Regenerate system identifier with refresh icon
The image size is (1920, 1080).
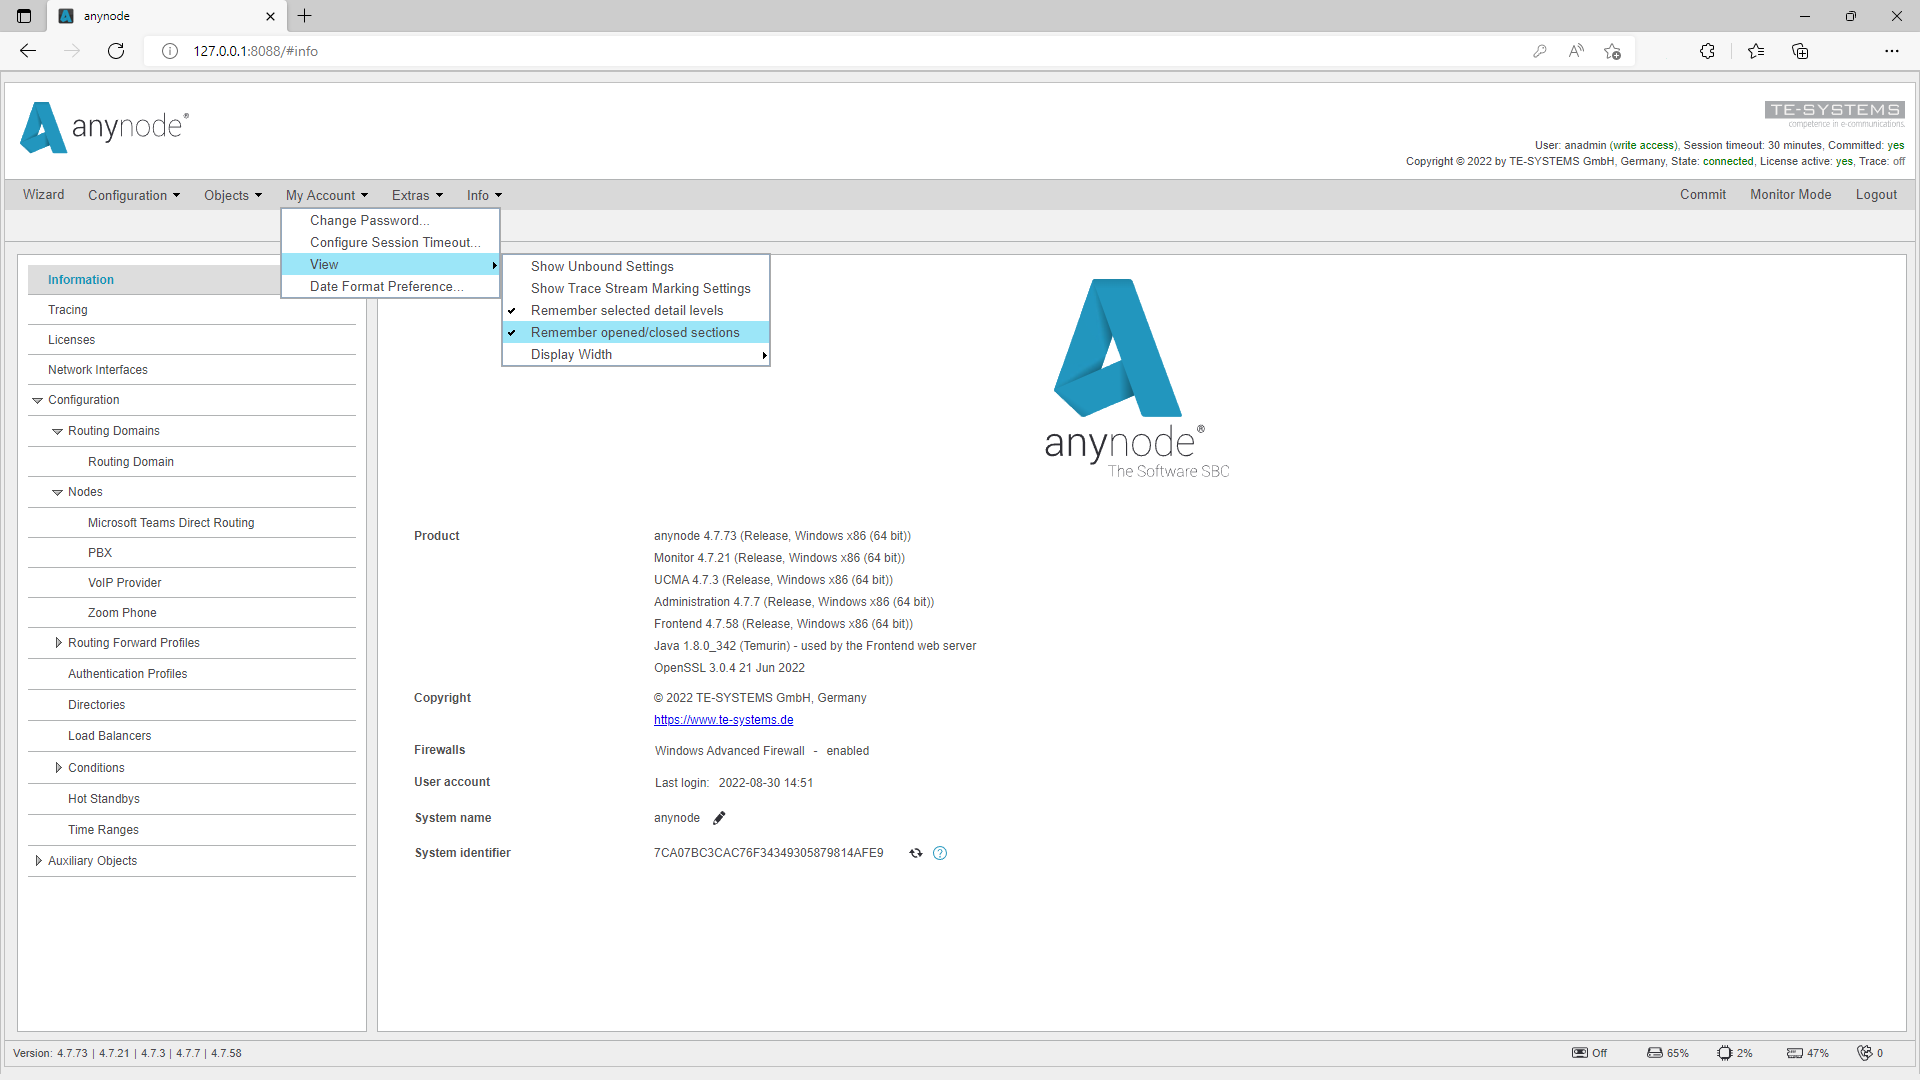pyautogui.click(x=916, y=853)
